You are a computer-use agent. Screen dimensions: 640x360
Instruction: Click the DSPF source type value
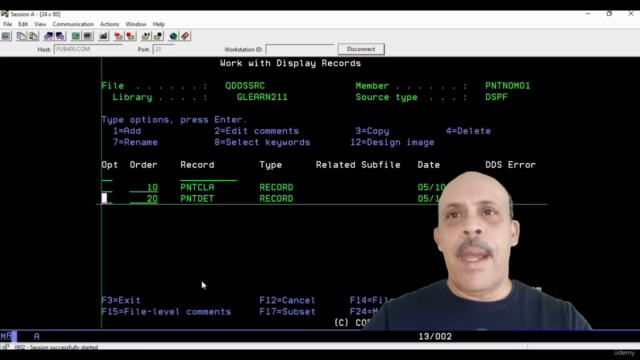pos(496,97)
